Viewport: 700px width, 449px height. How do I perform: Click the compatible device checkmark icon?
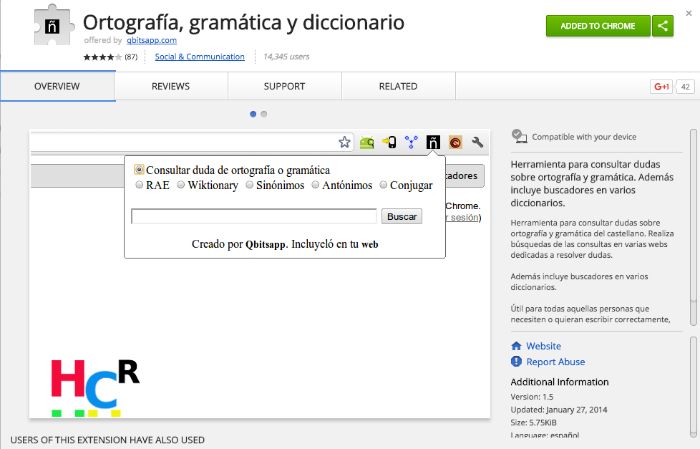[519, 136]
